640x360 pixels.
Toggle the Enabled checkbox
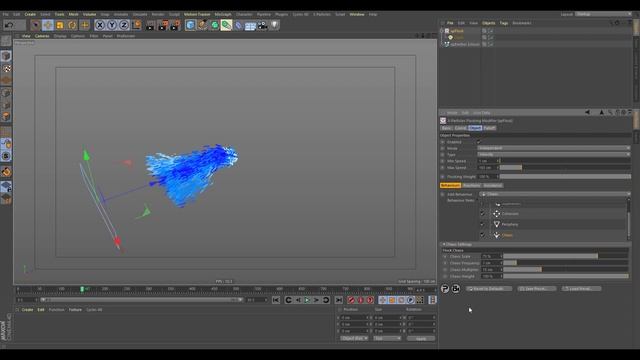coord(479,142)
